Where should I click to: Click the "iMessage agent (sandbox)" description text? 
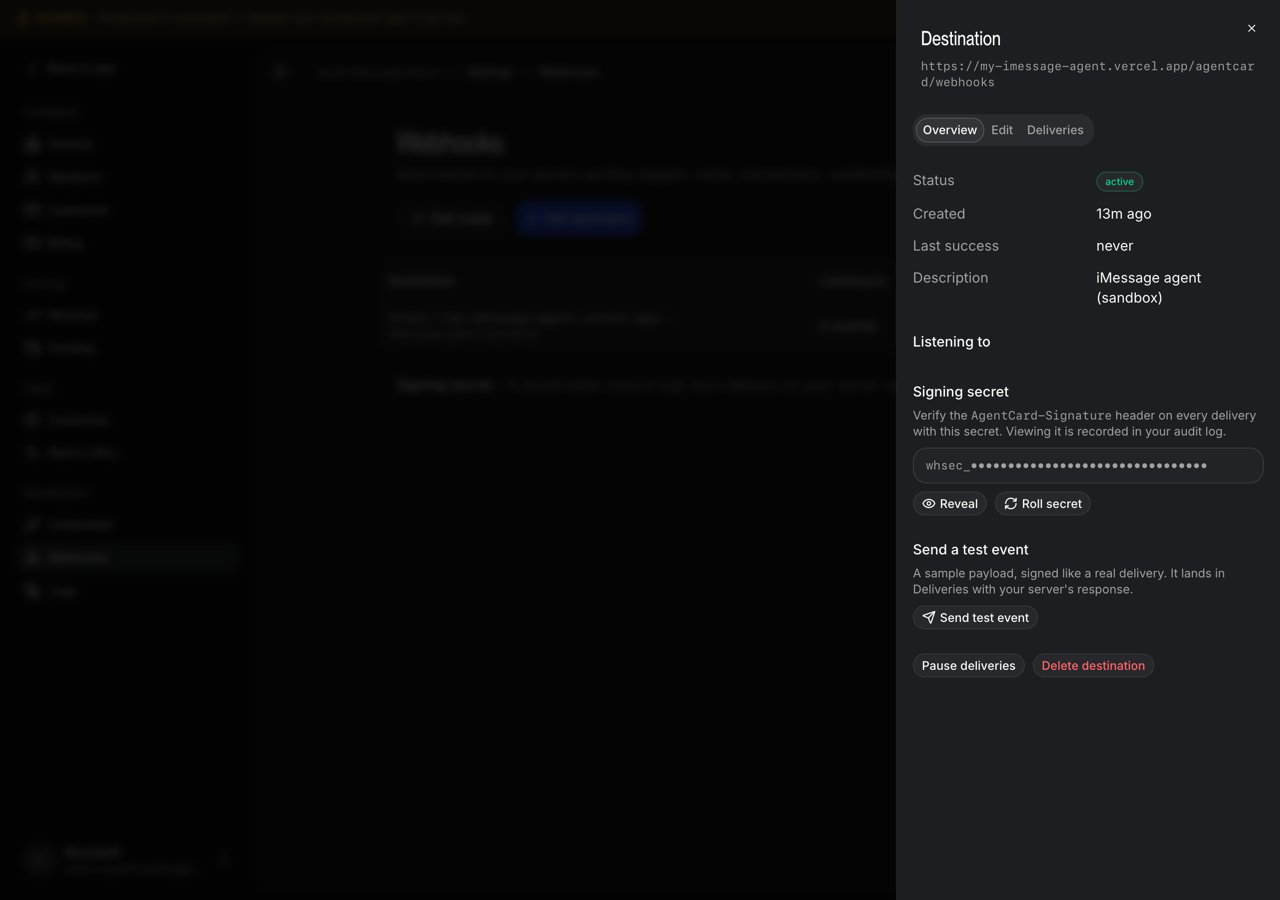pyautogui.click(x=1148, y=288)
